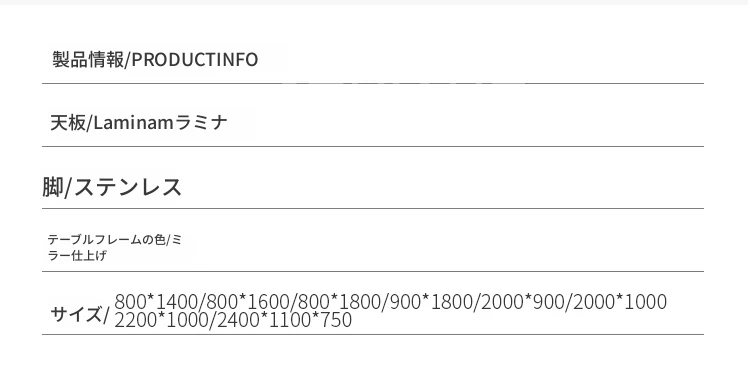
Task: Click the ステンレス word in the leg row
Action: (128, 187)
